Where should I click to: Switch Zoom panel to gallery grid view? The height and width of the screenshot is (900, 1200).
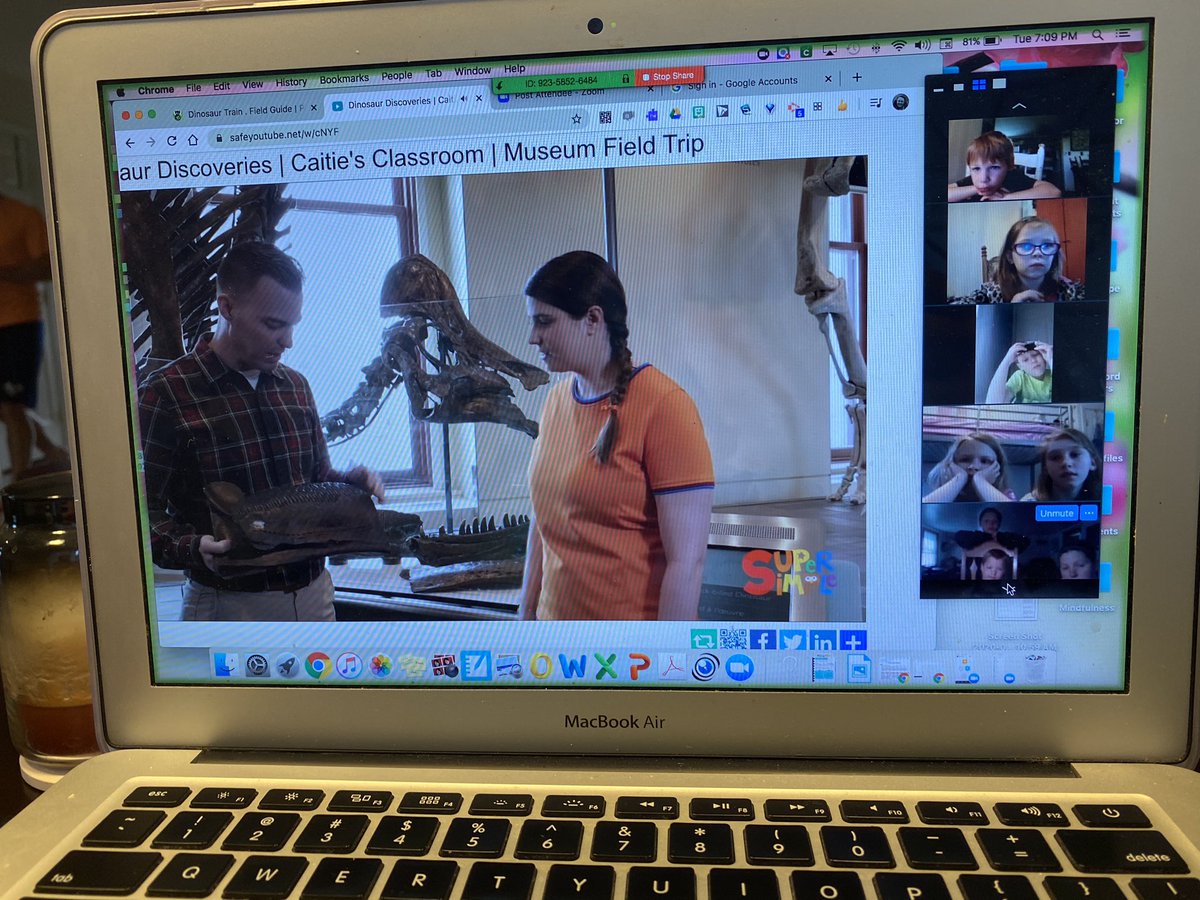(978, 86)
